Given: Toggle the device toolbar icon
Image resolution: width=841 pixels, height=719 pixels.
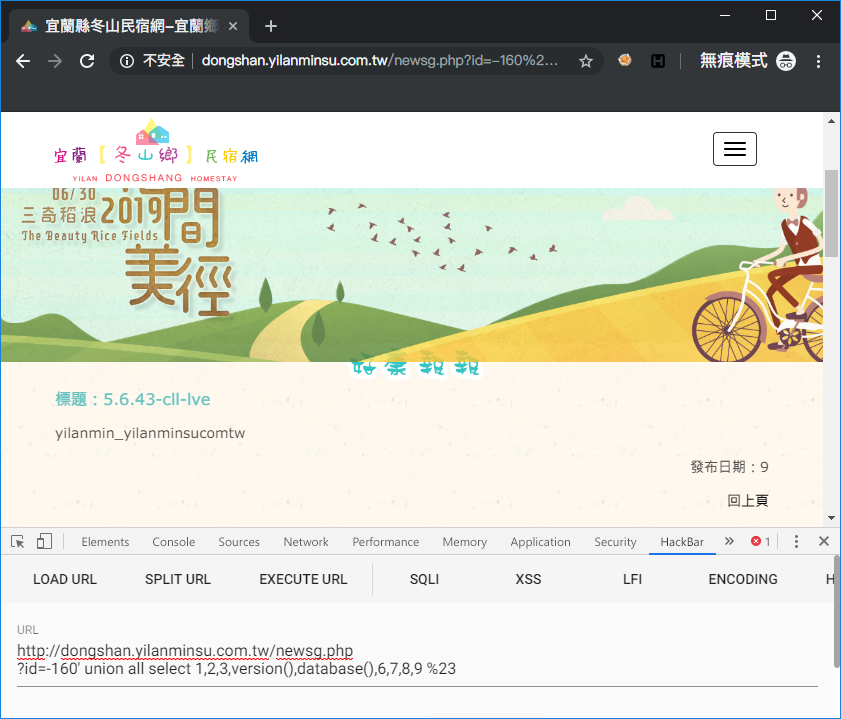Looking at the screenshot, I should [44, 542].
